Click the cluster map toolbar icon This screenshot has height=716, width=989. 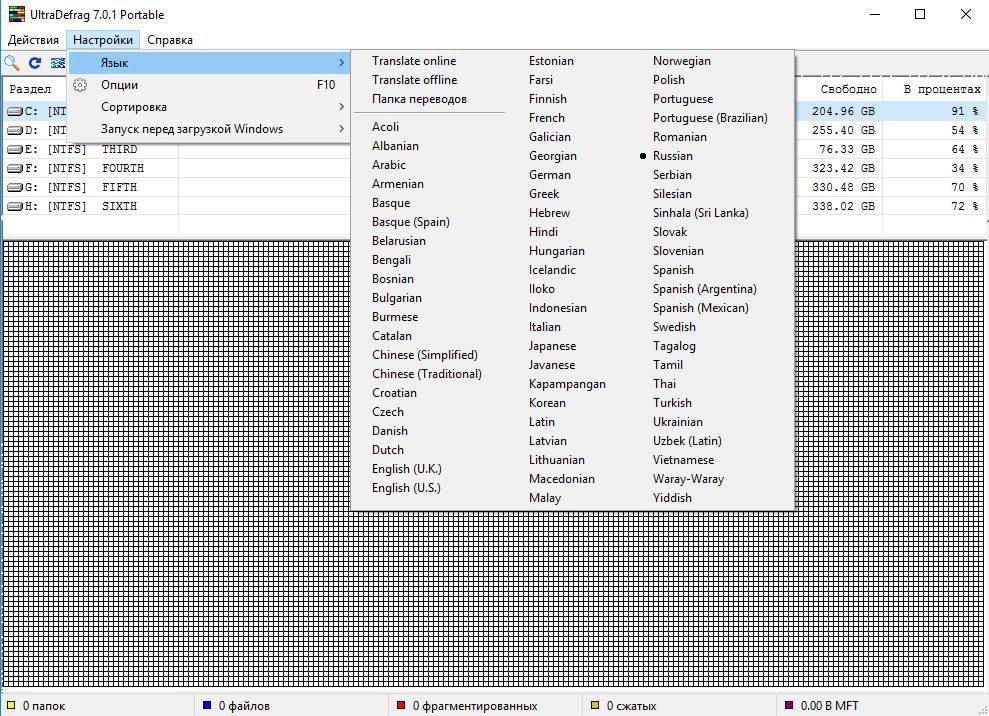pos(57,62)
